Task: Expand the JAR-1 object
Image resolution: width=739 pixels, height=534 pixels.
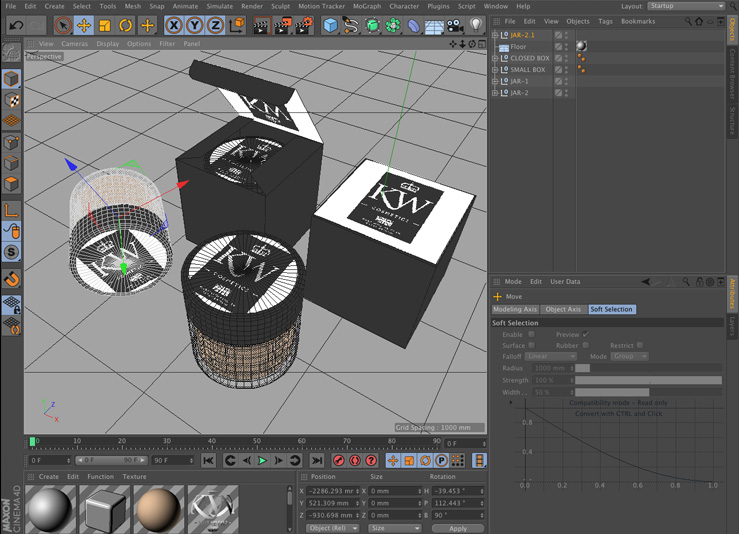Action: pos(495,81)
